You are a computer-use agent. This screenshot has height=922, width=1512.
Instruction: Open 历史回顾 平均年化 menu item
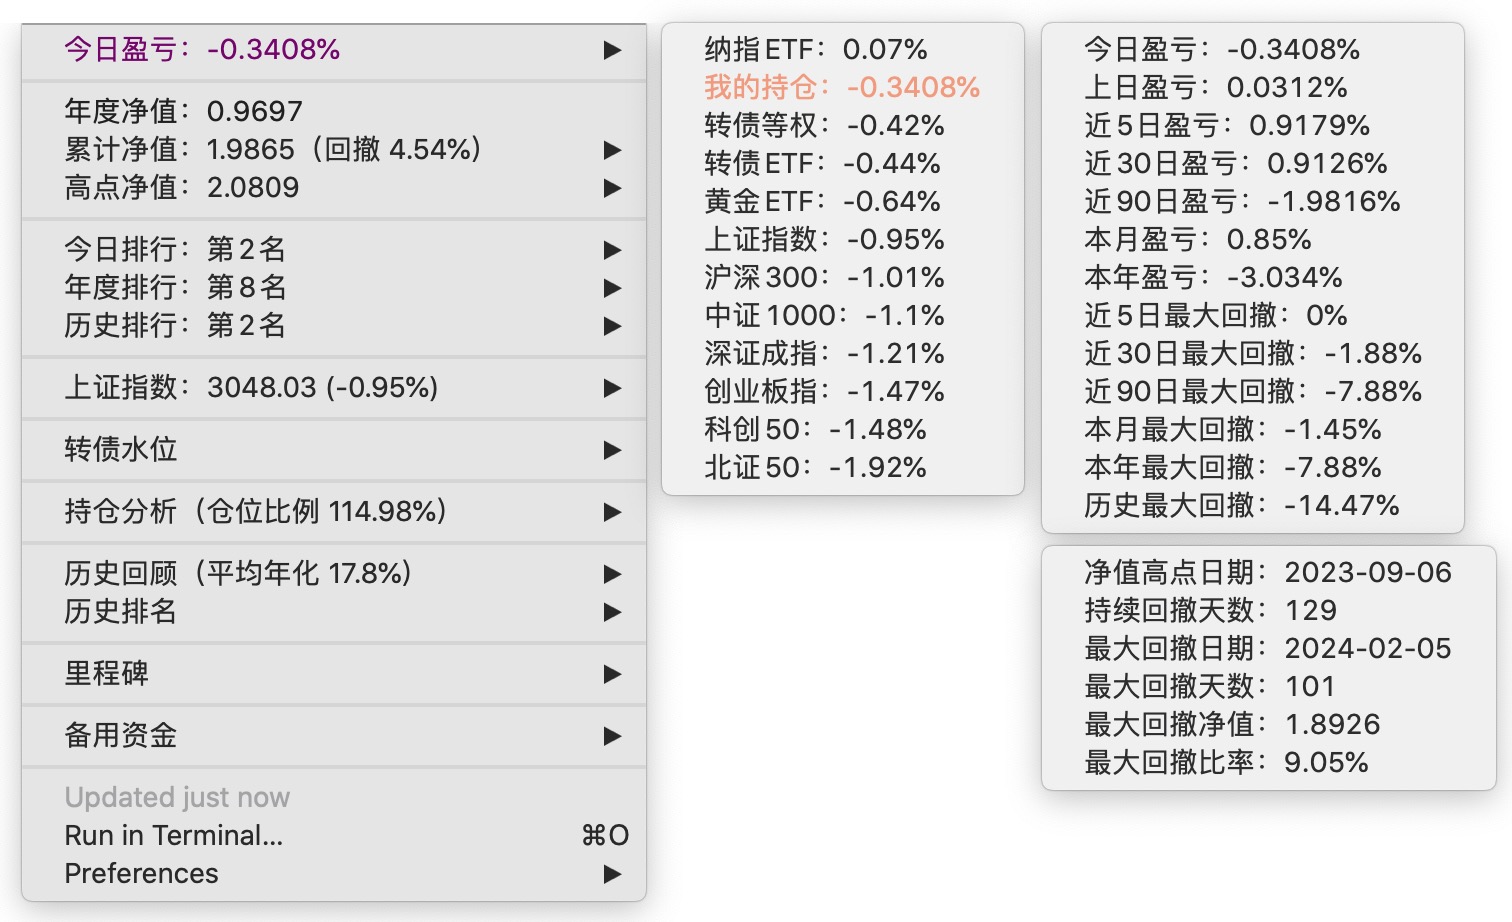click(238, 574)
